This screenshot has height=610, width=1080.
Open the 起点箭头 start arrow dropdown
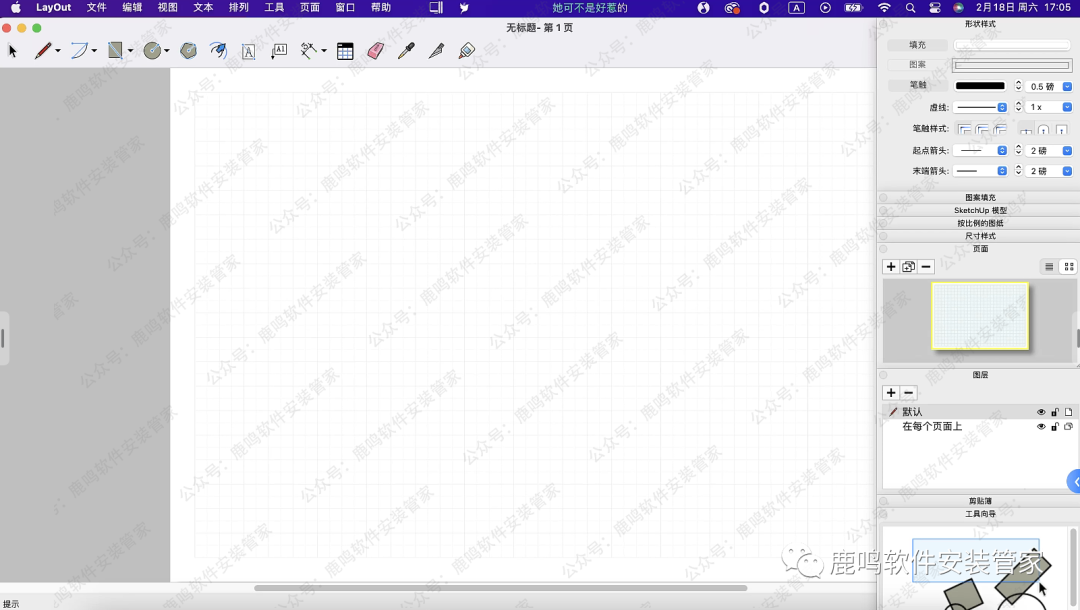click(980, 151)
